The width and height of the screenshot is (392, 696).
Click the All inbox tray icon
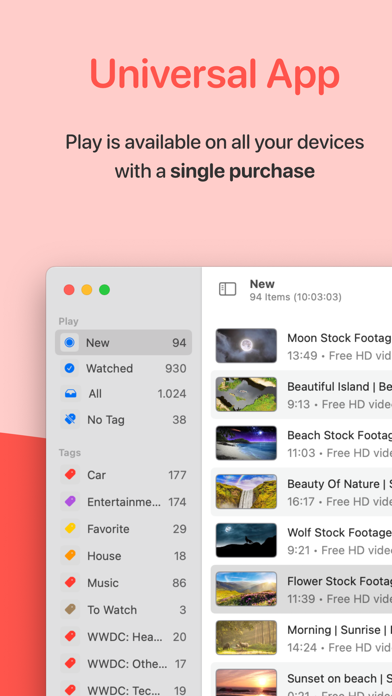coord(70,394)
